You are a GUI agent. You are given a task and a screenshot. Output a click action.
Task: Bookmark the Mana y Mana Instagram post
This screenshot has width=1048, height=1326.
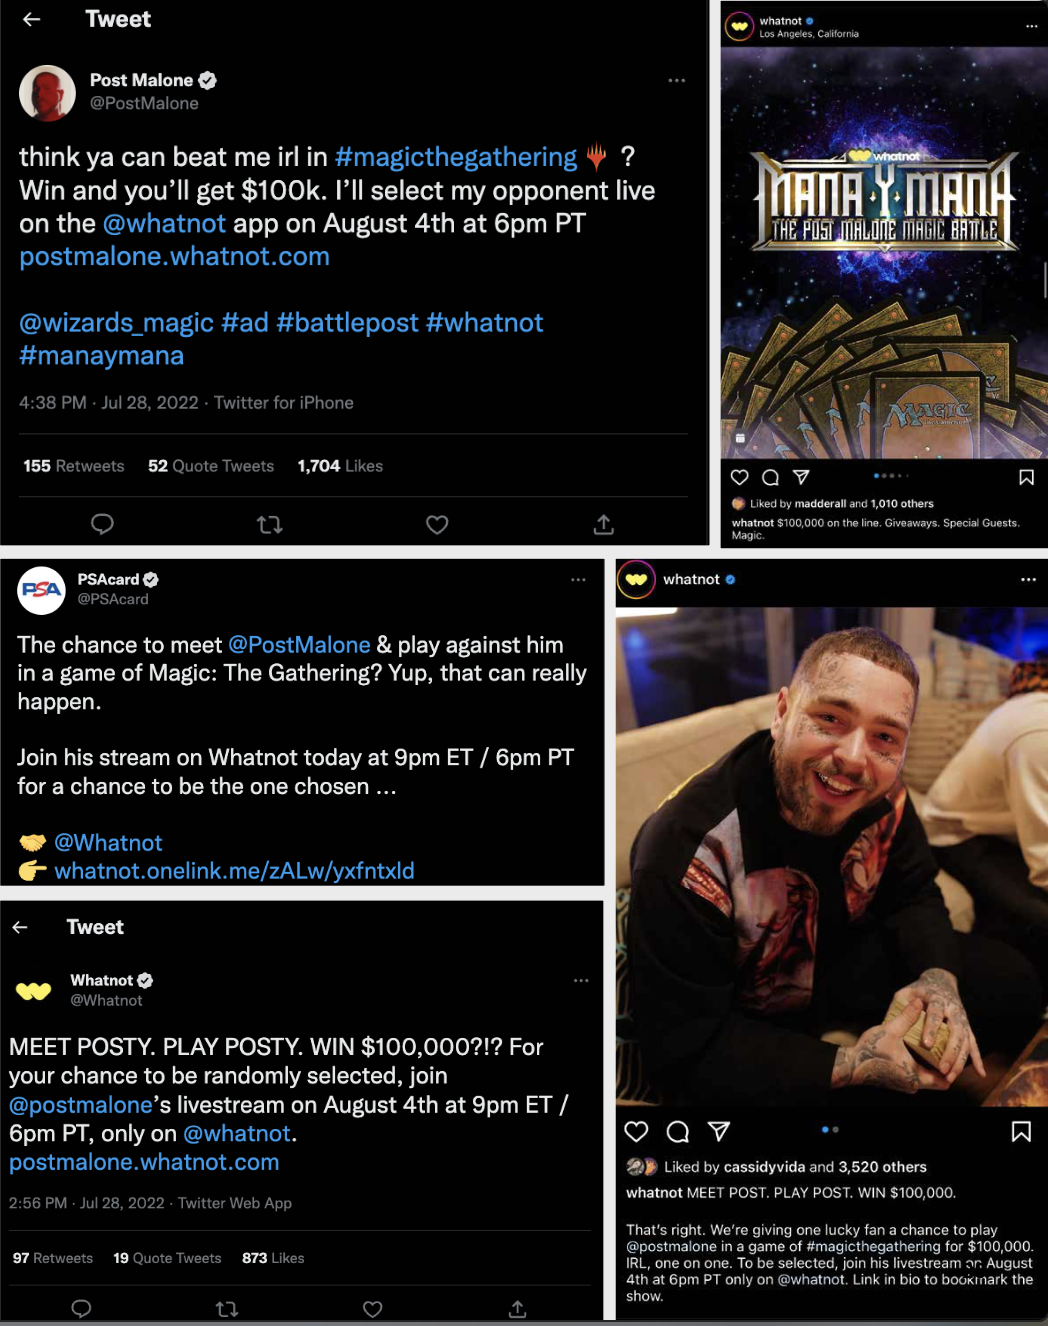(1026, 477)
